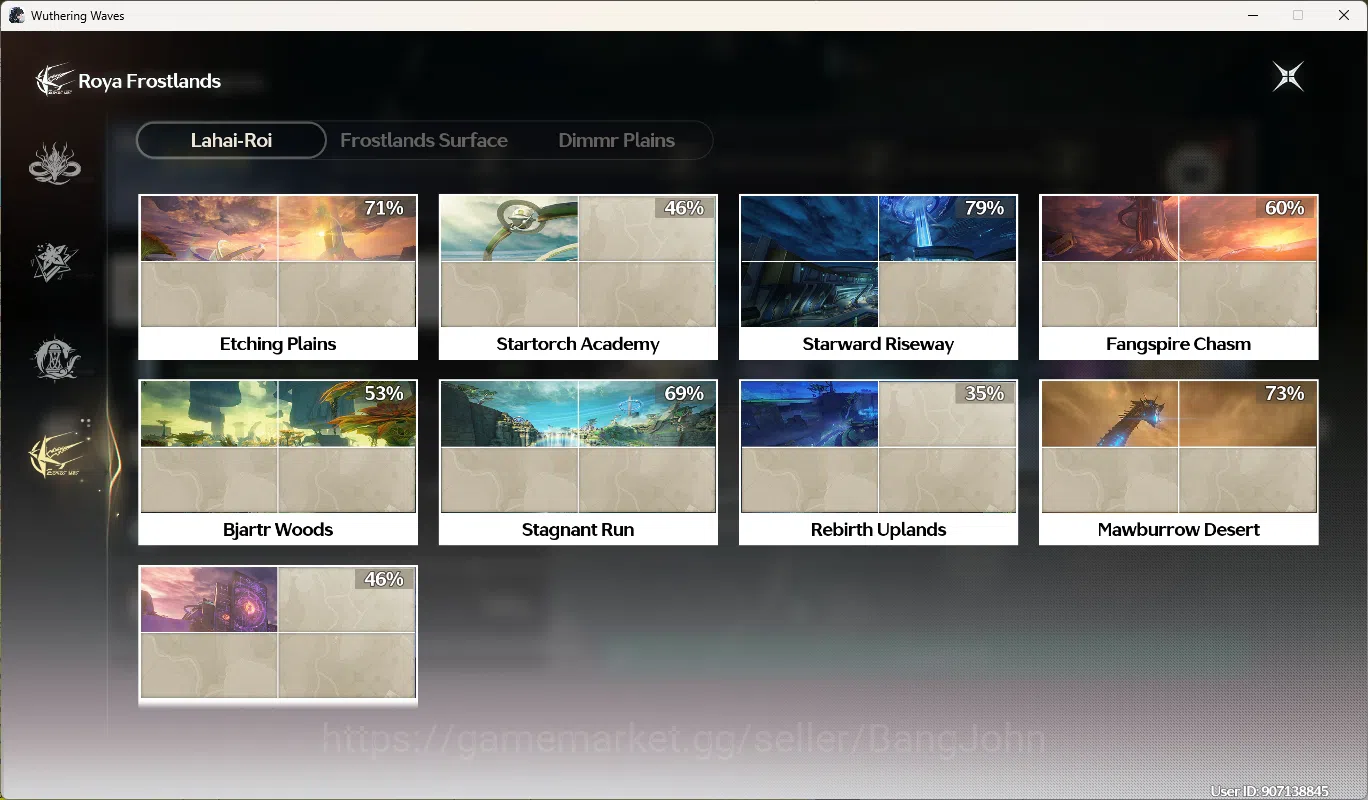The width and height of the screenshot is (1368, 800).
Task: Click the Roya Frostlands header emblem icon
Action: pos(54,81)
